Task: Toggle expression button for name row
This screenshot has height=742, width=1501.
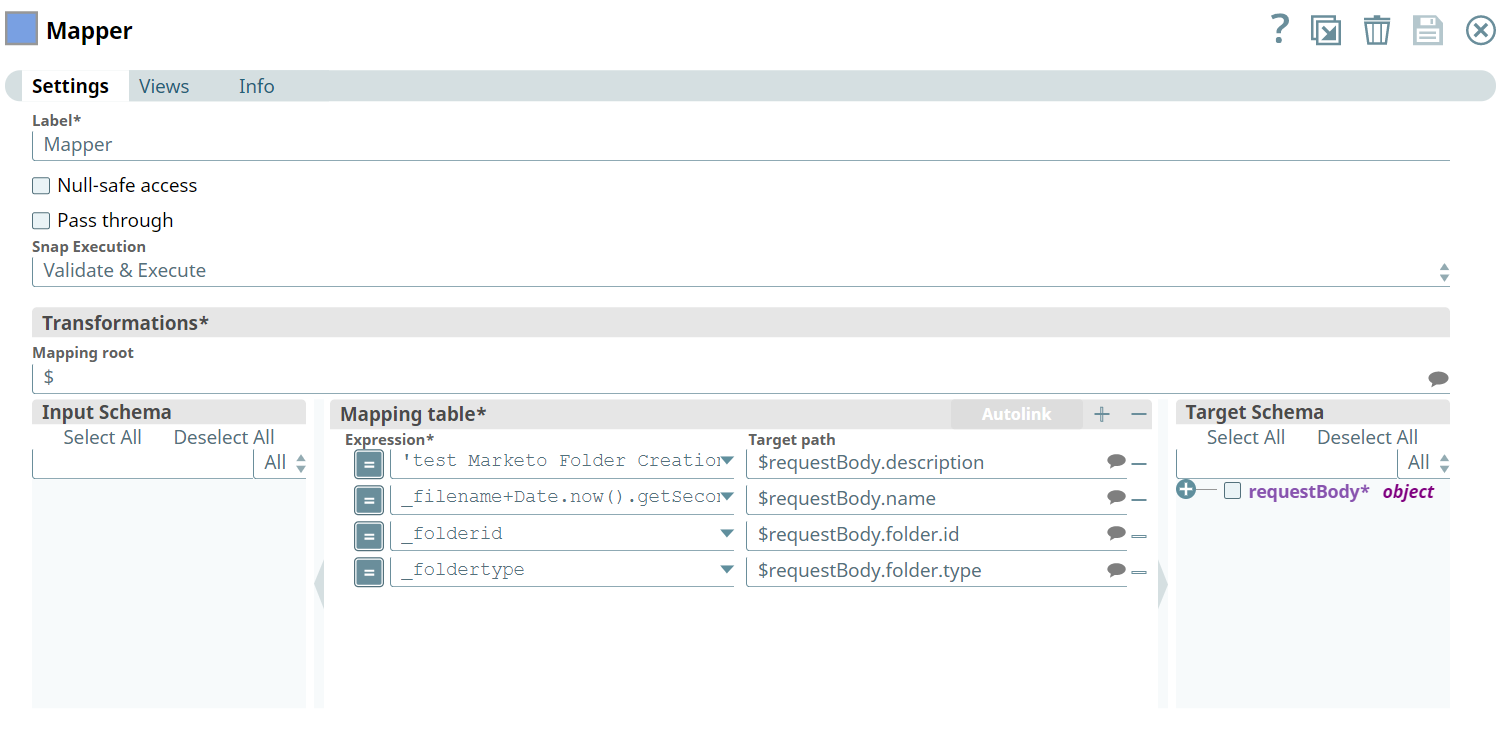Action: pos(369,499)
